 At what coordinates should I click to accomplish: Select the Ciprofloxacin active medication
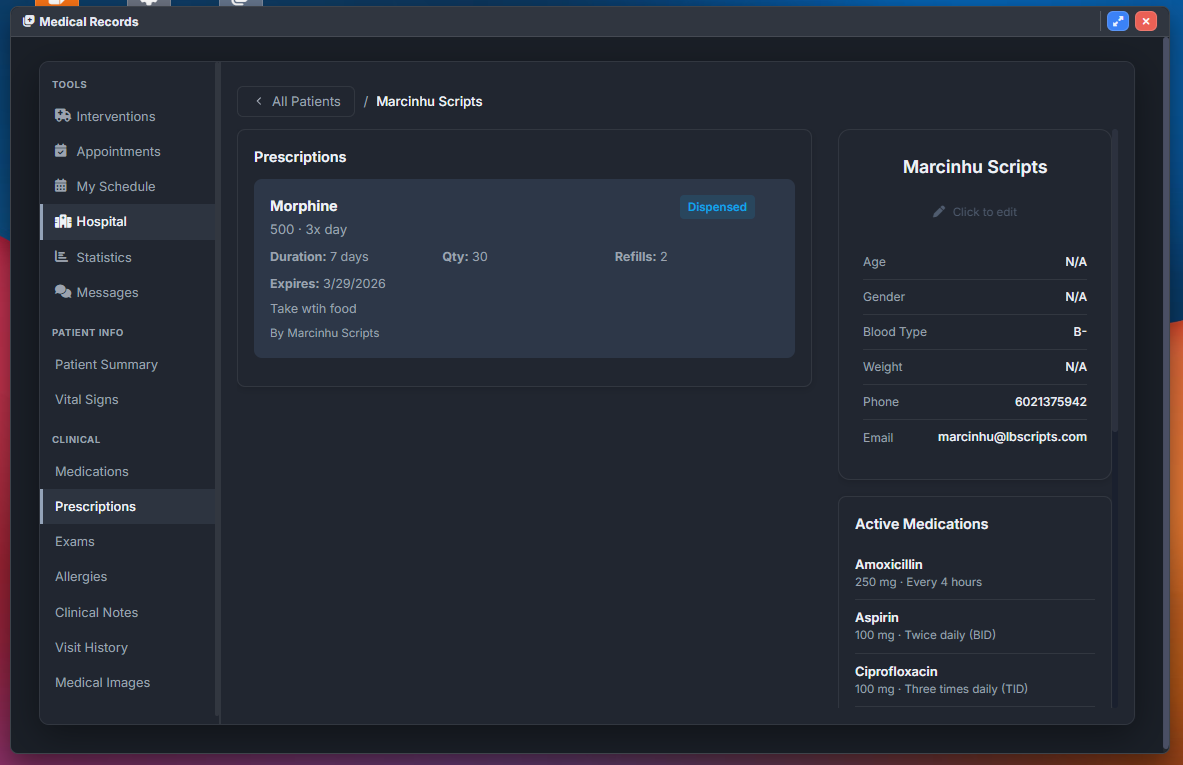click(x=975, y=680)
